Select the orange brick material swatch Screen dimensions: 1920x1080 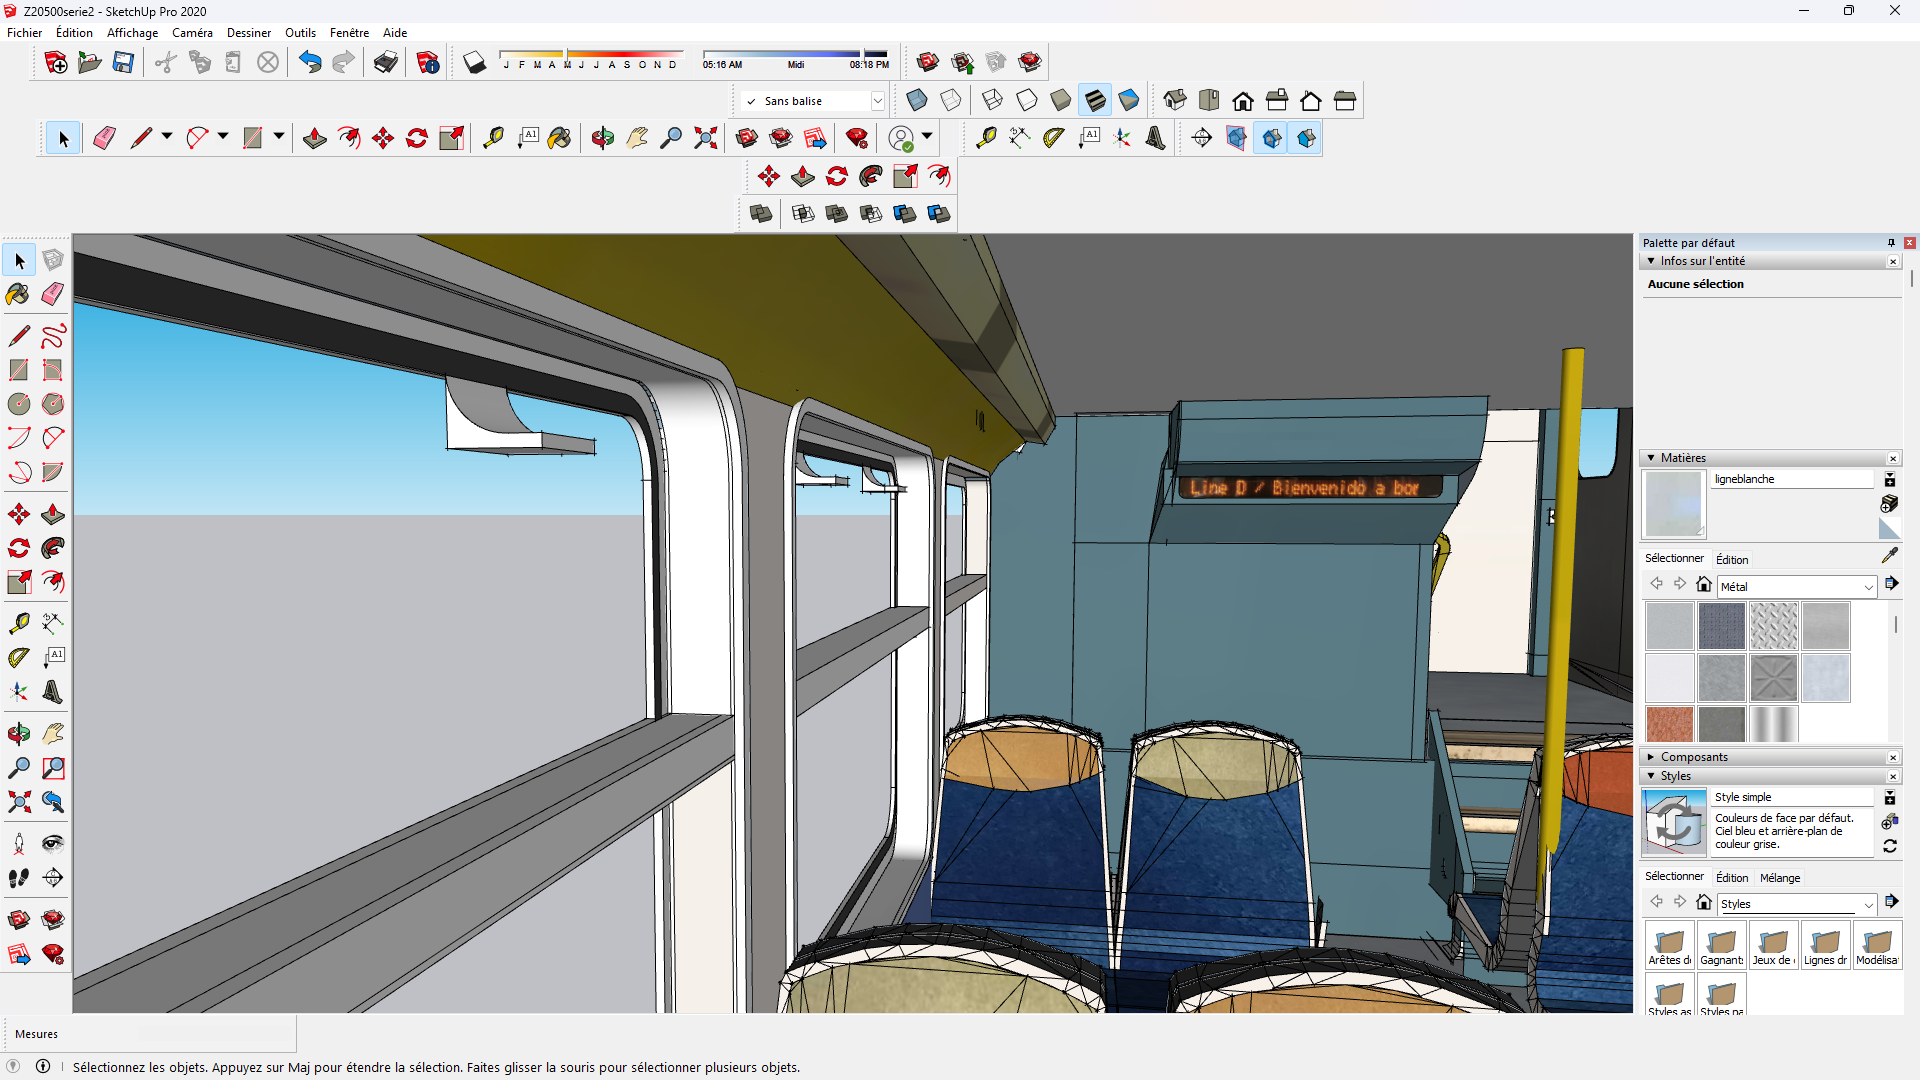tap(1669, 723)
